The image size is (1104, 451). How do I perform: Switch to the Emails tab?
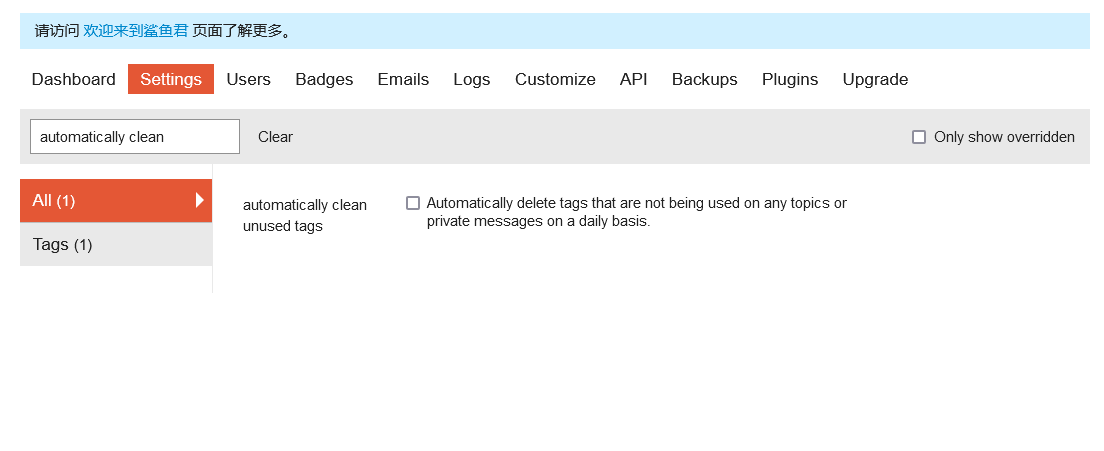(403, 80)
